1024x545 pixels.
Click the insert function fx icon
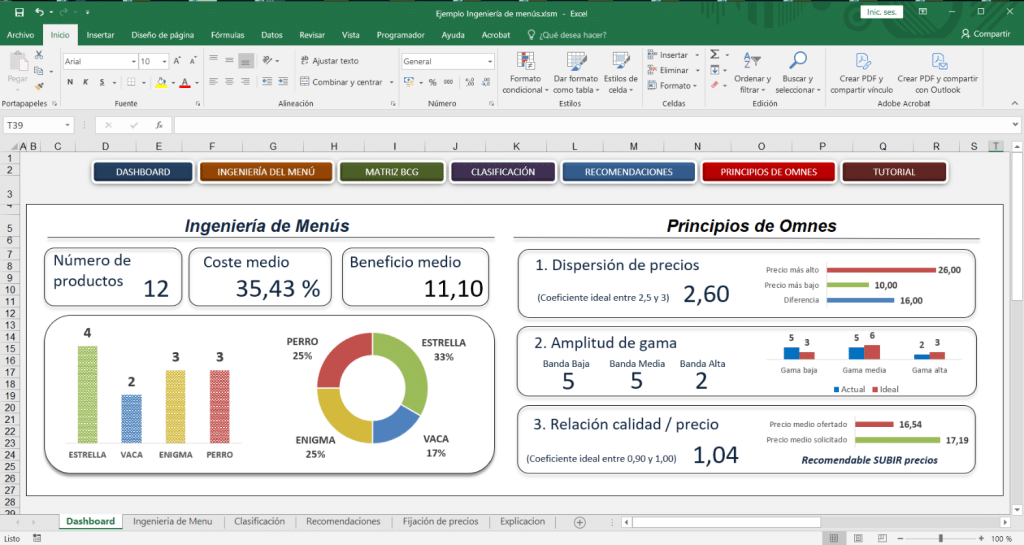tap(159, 125)
